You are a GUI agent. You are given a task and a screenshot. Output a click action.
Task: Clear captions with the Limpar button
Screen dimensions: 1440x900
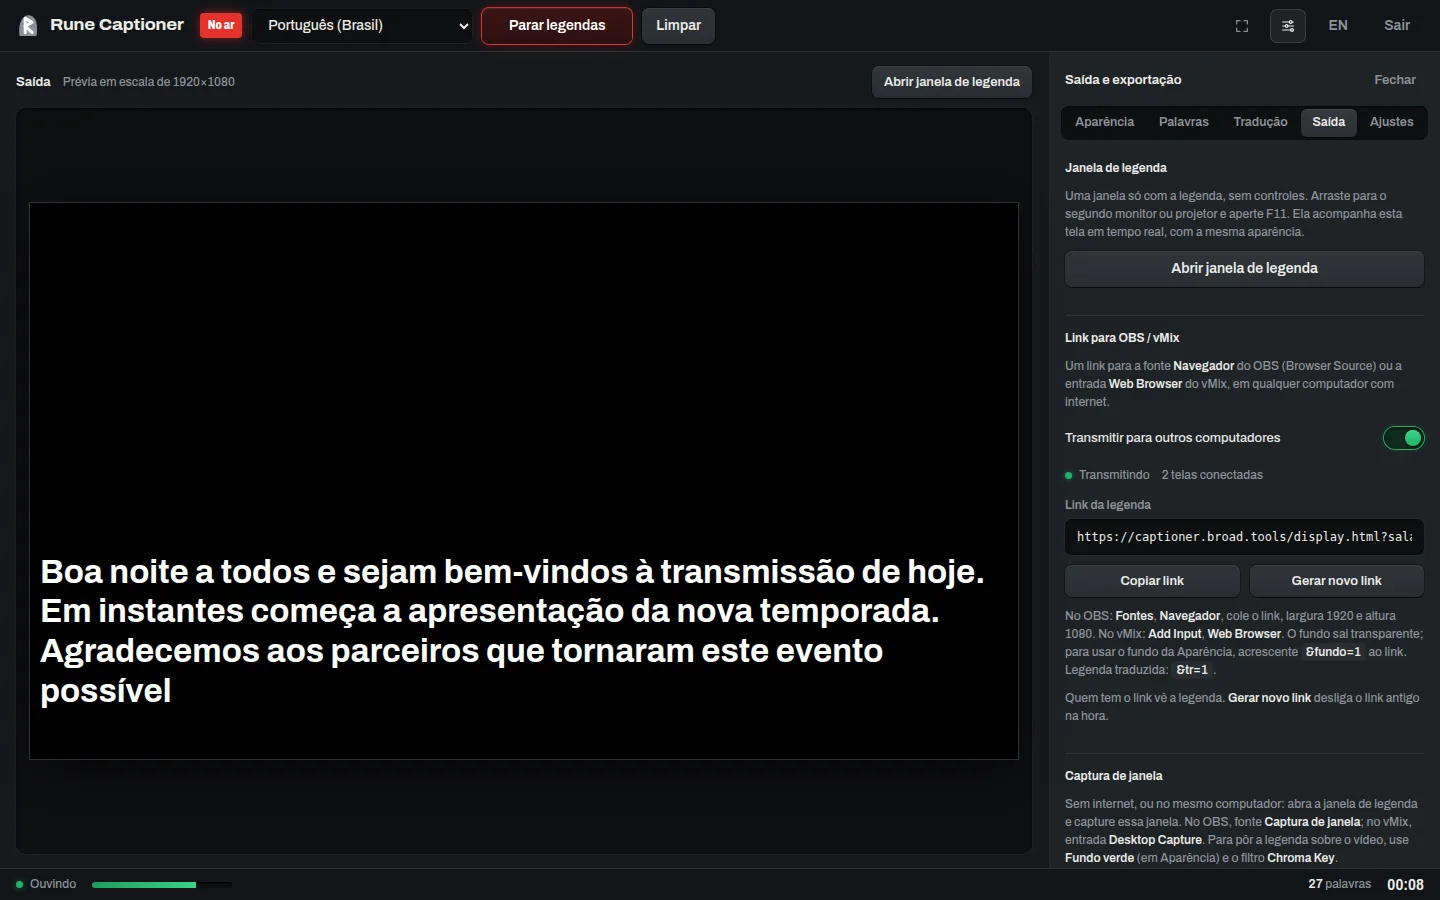678,26
